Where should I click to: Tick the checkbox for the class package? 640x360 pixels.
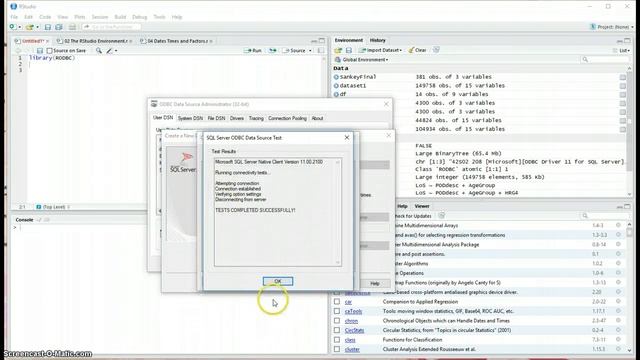(337, 340)
